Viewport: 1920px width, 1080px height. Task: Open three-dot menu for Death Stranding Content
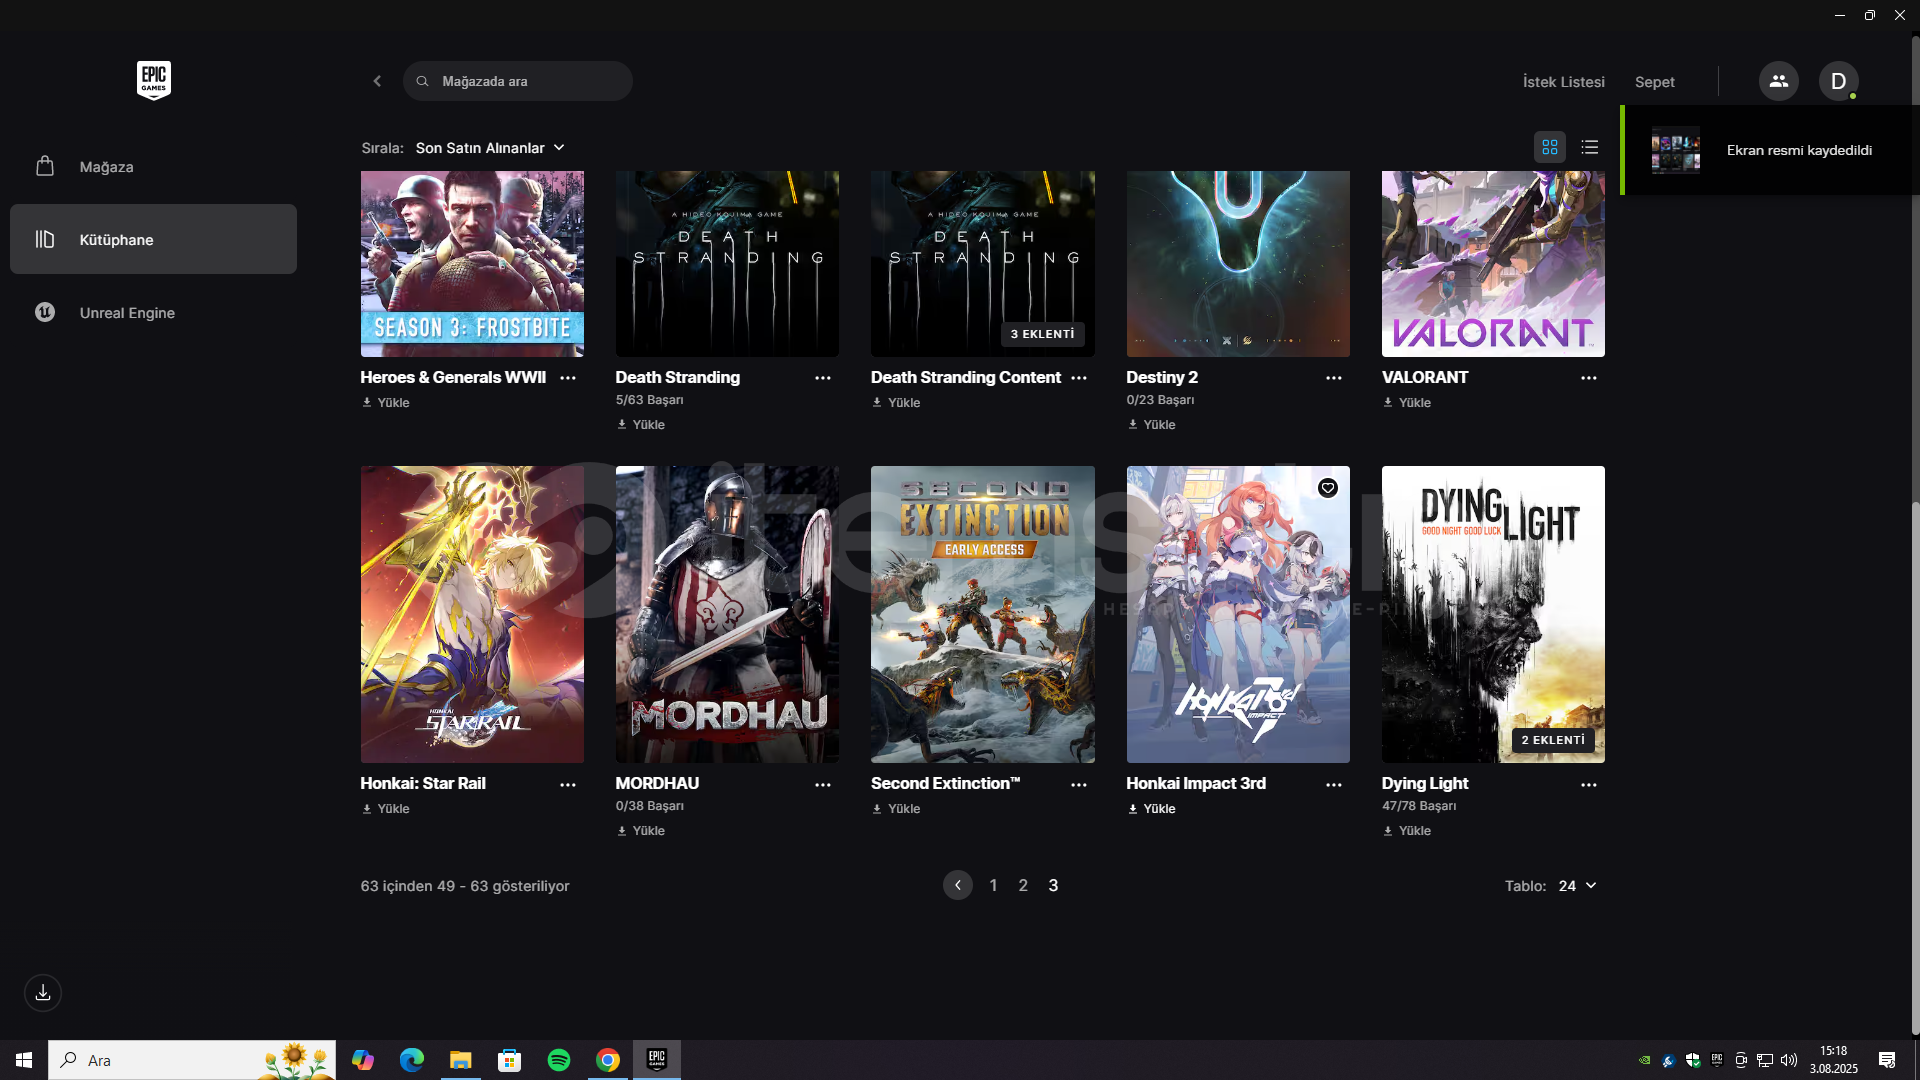pyautogui.click(x=1079, y=378)
